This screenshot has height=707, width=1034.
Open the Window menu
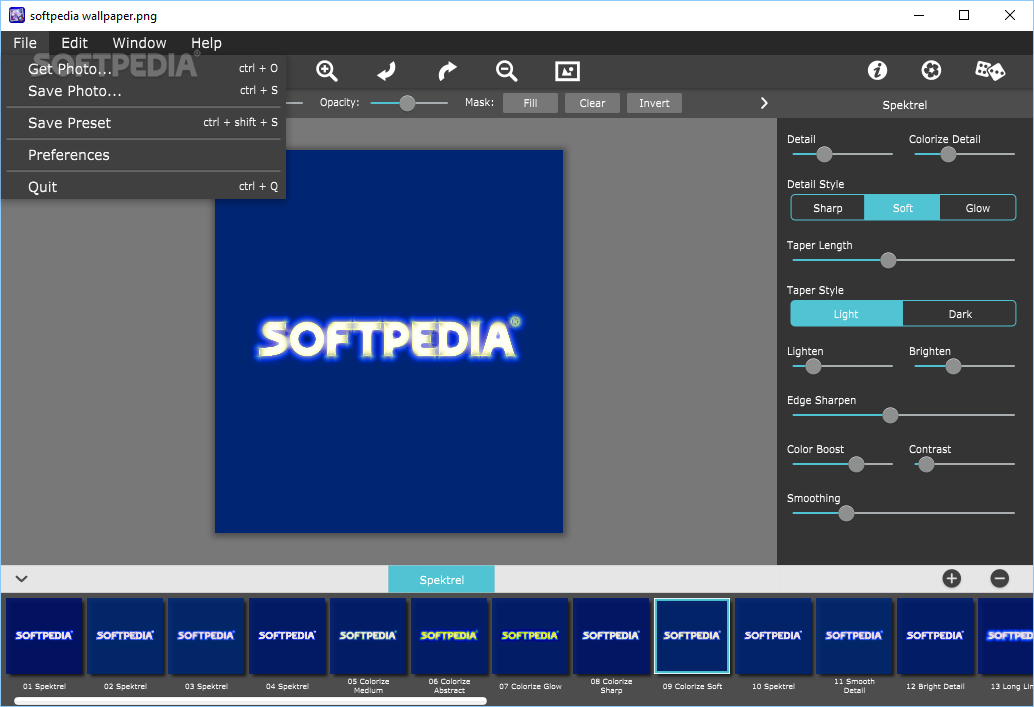tap(139, 43)
